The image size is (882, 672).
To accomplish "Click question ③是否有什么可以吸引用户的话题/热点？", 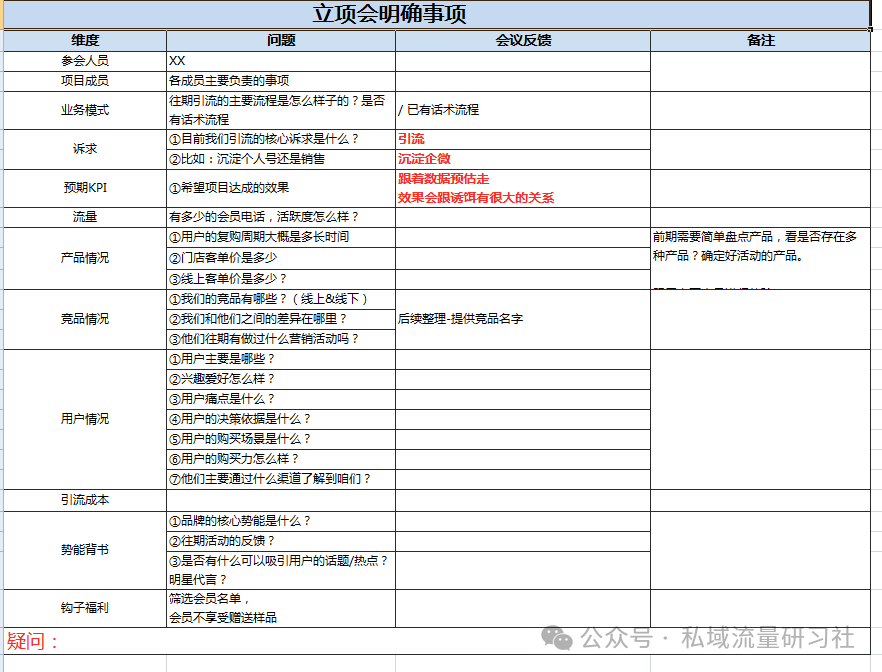I will 281,570.
